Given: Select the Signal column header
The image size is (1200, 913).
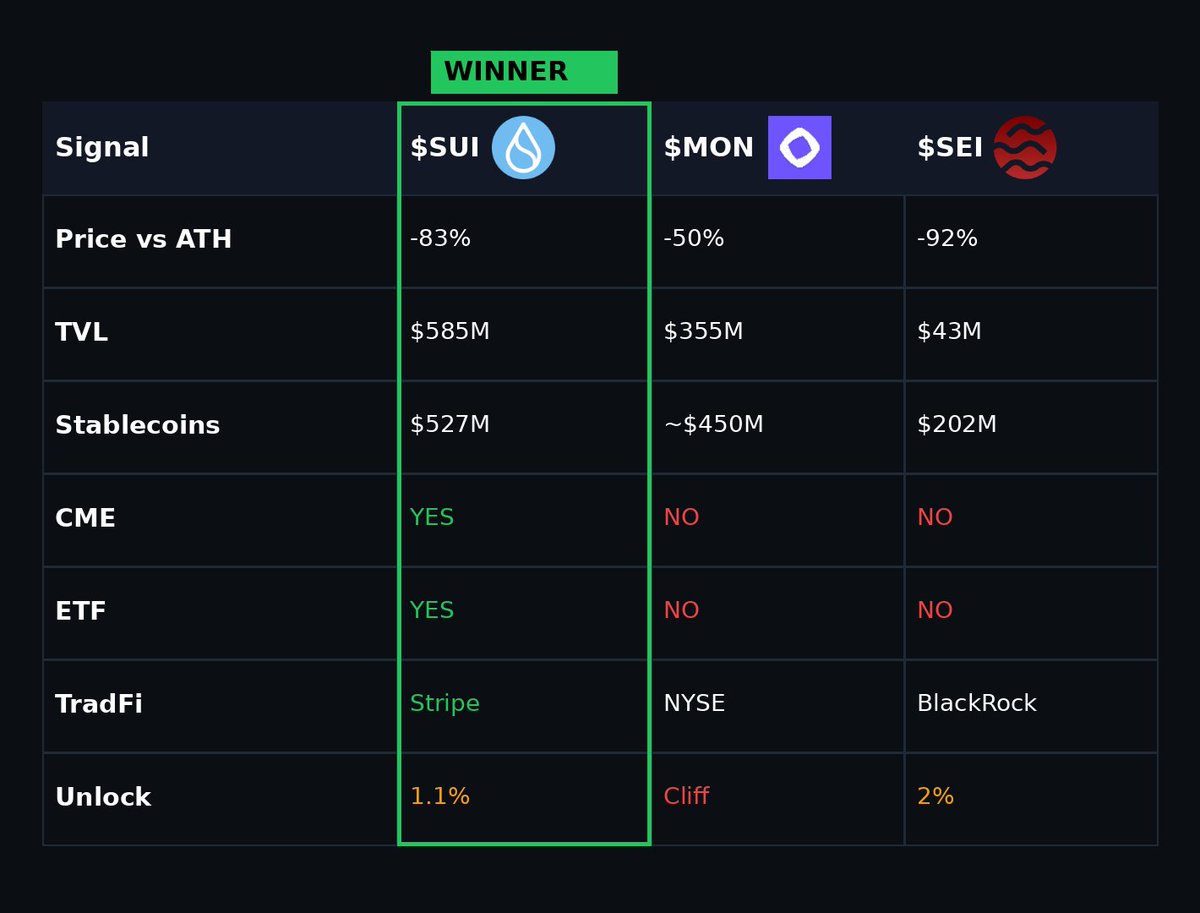Looking at the screenshot, I should point(102,148).
